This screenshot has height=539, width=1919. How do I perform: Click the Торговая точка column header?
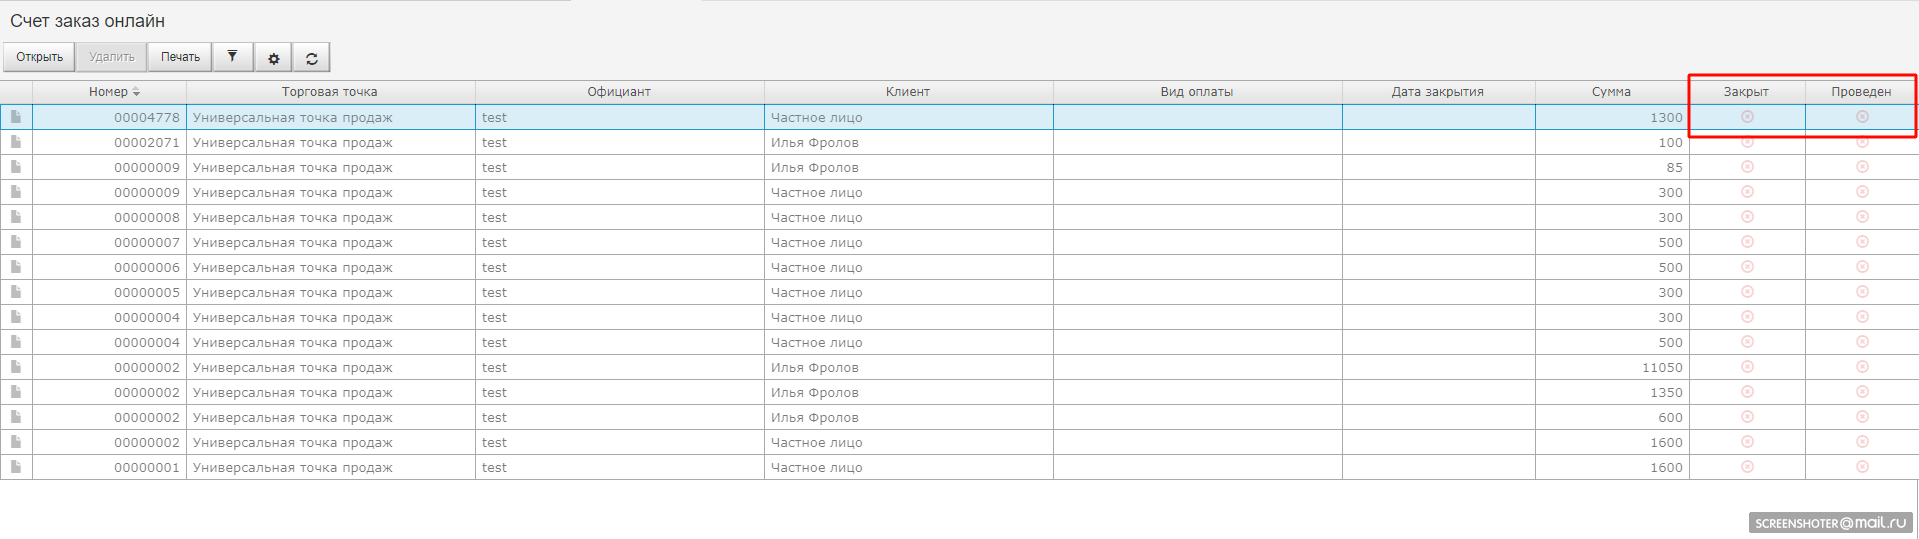click(329, 92)
